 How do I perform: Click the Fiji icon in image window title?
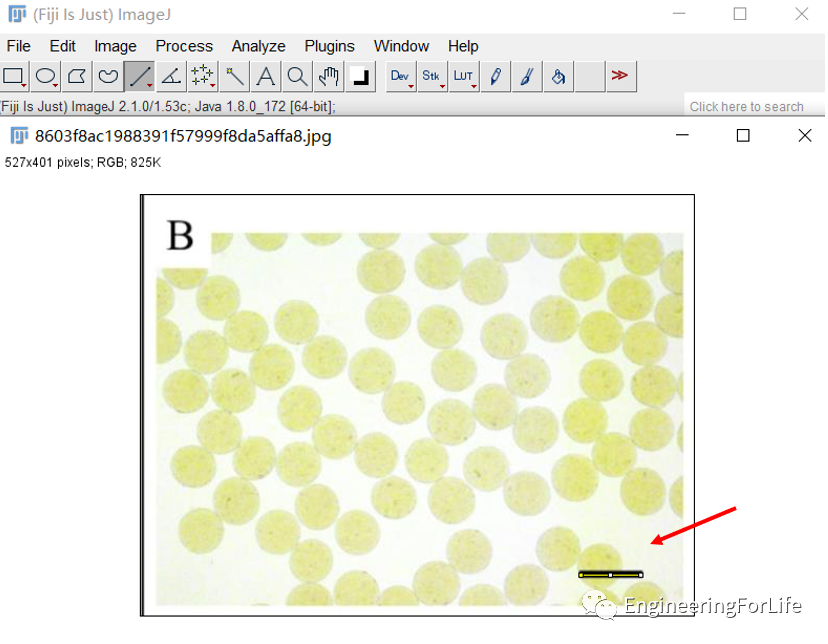(20, 136)
